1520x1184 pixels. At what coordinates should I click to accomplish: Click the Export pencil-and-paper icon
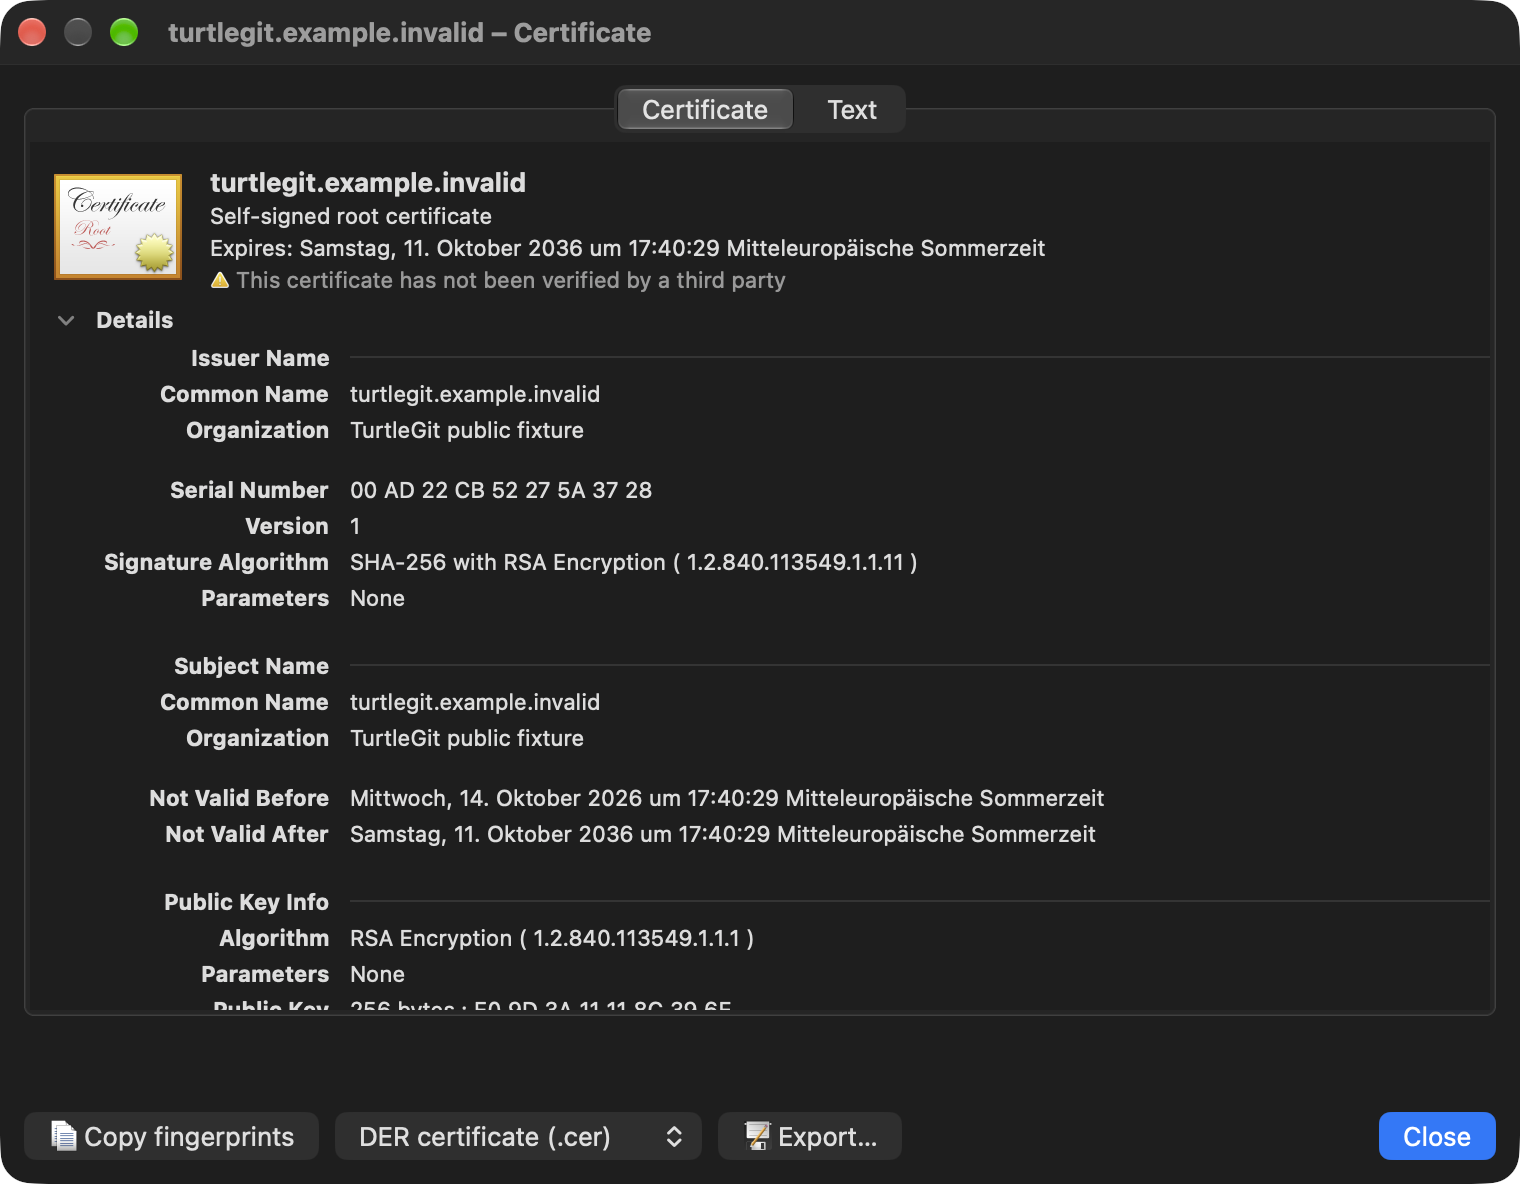click(x=757, y=1136)
